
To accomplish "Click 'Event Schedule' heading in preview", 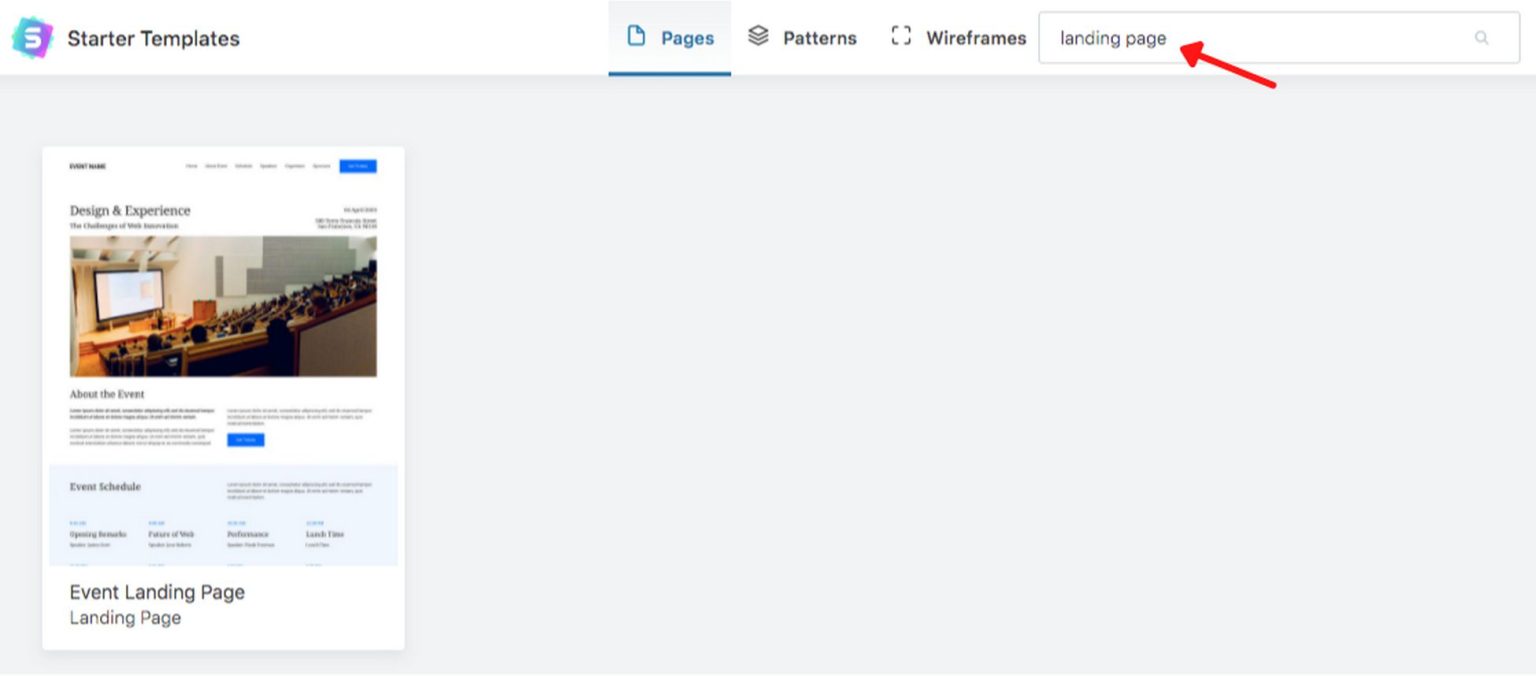I will (x=105, y=487).
